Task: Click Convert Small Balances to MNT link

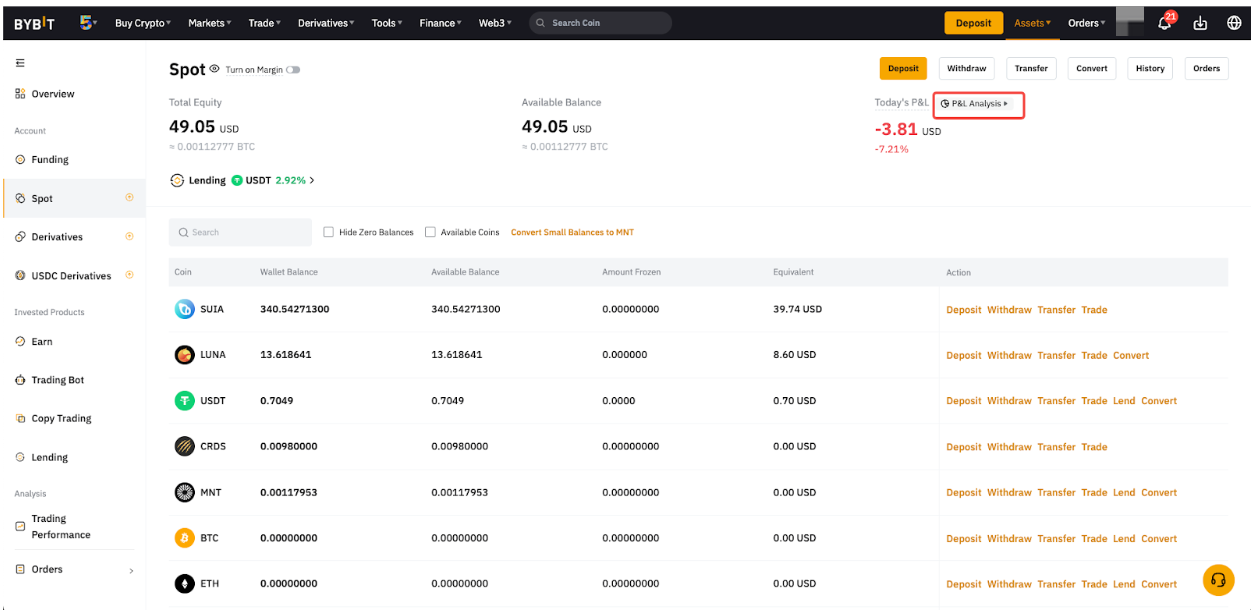Action: click(x=572, y=232)
